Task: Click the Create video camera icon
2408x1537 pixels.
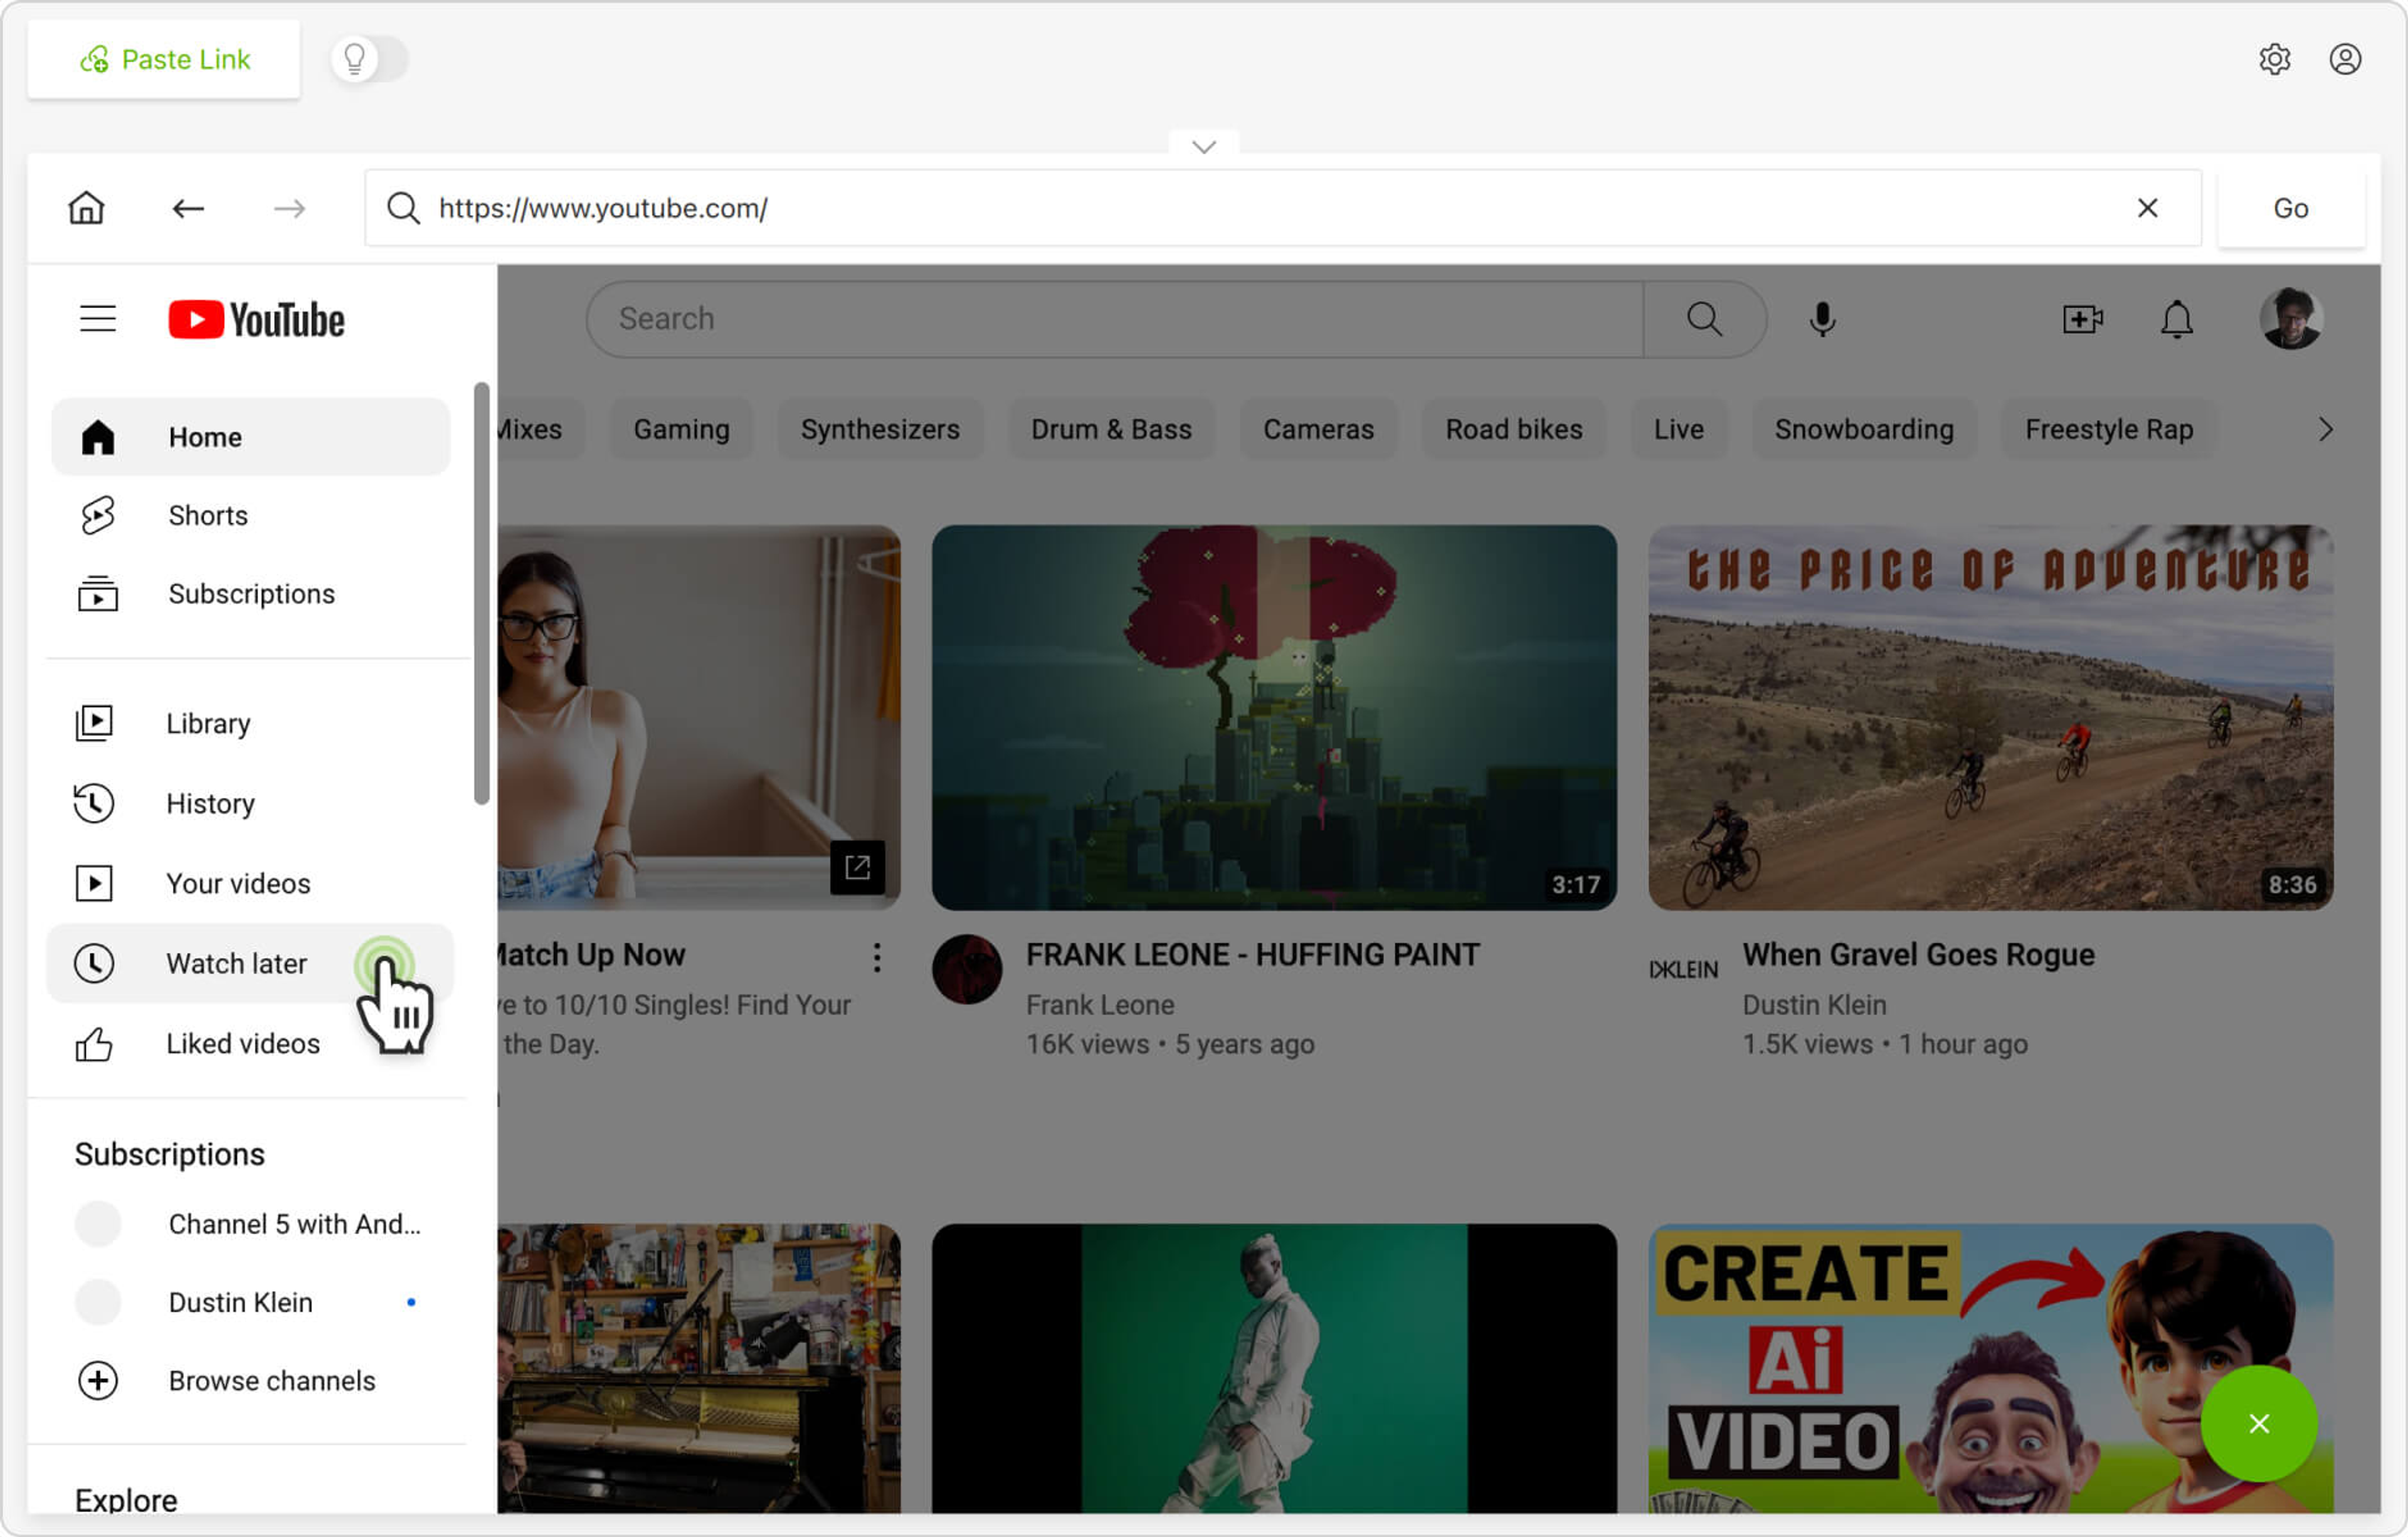Action: 2082,319
